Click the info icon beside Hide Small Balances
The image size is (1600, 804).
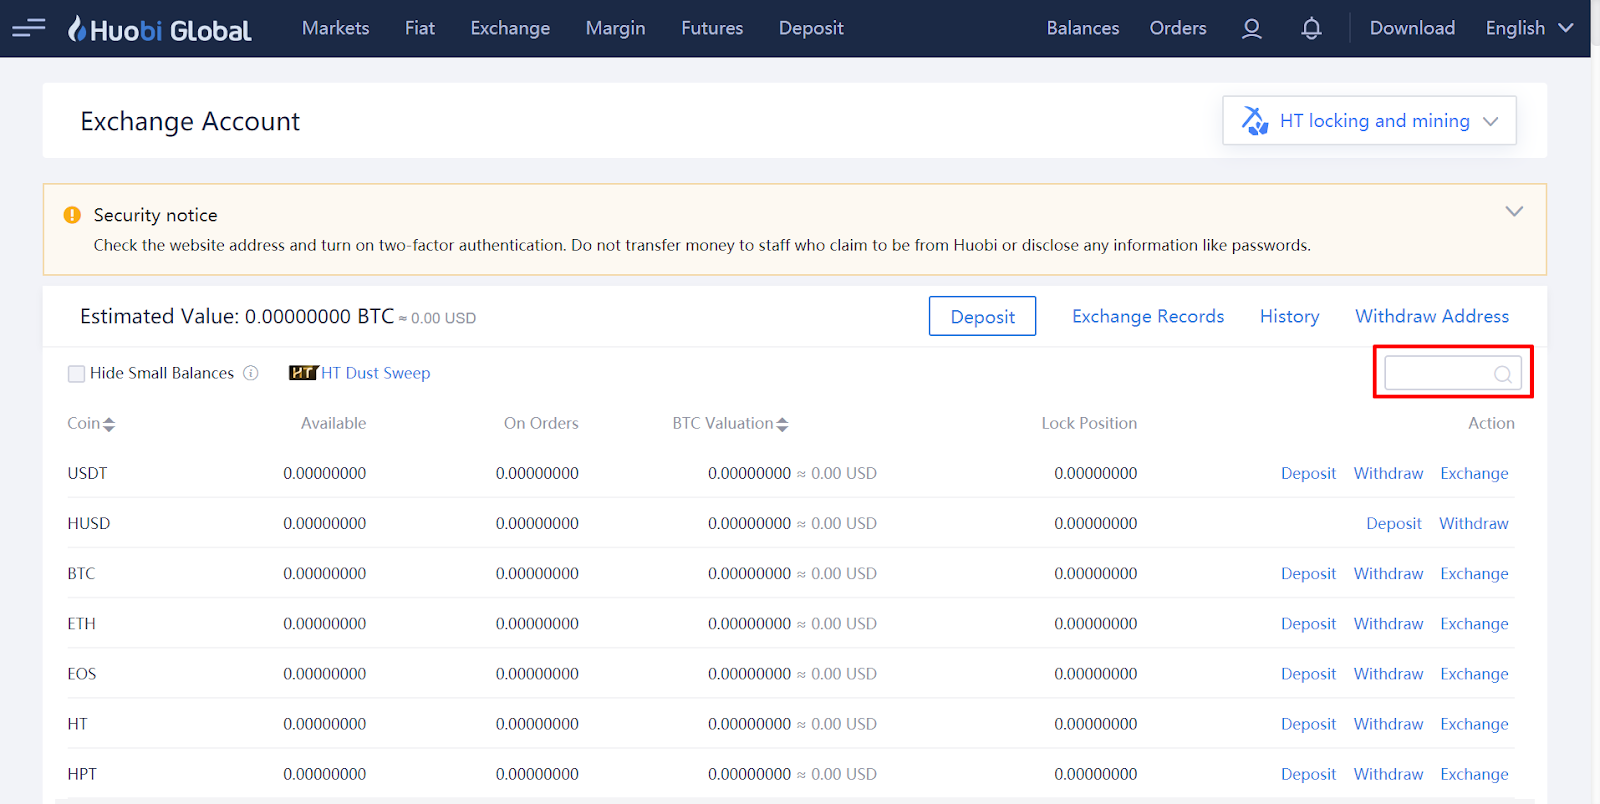[x=251, y=373]
